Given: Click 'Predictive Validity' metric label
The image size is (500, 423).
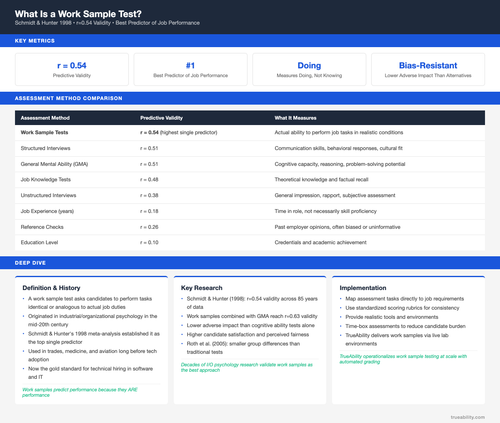Looking at the screenshot, I should click(72, 76).
